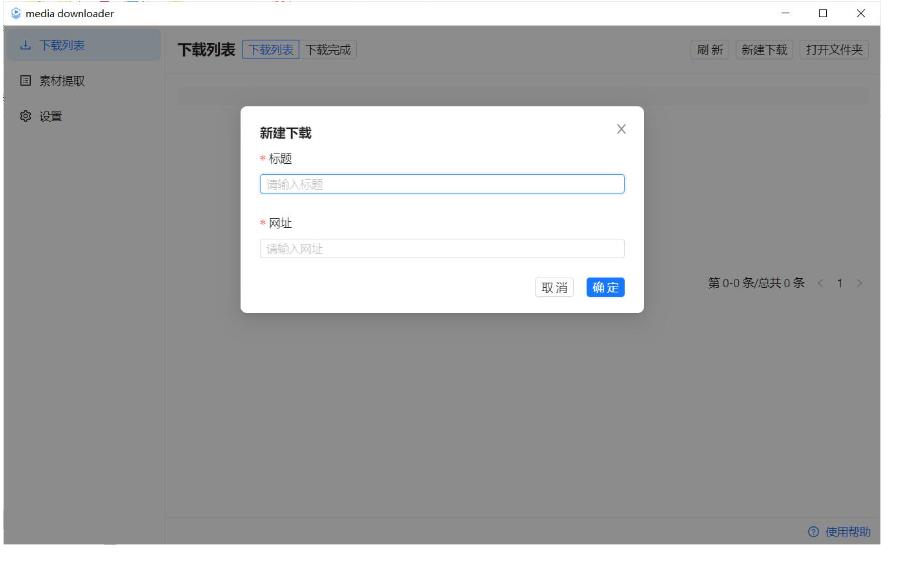The image size is (908, 561).
Task: Go to the next page arrow
Action: 859,283
